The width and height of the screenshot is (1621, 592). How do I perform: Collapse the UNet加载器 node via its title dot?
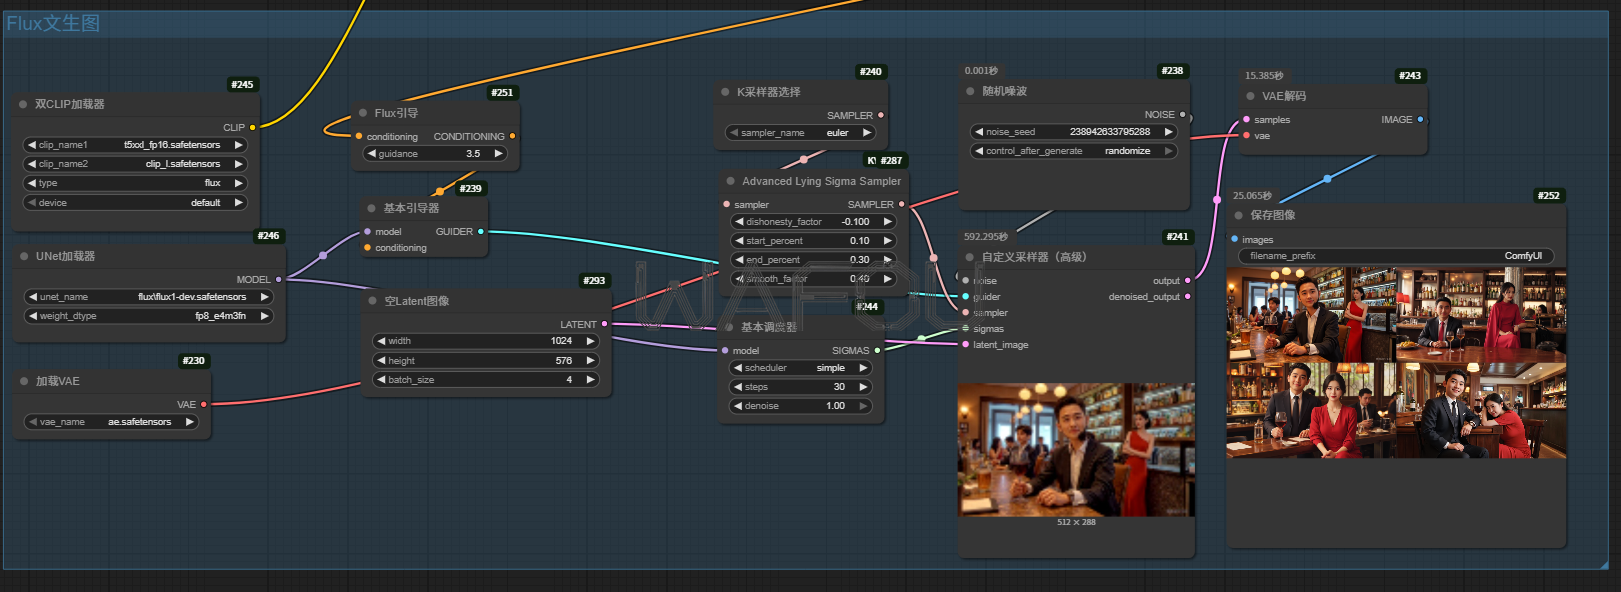tap(24, 256)
